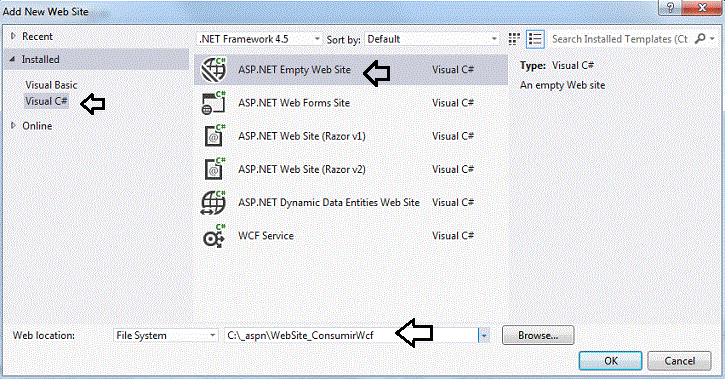Image resolution: width=725 pixels, height=379 pixels.
Task: Select ASP.NET Dynamic Data Entities Web Site text
Action: point(329,202)
